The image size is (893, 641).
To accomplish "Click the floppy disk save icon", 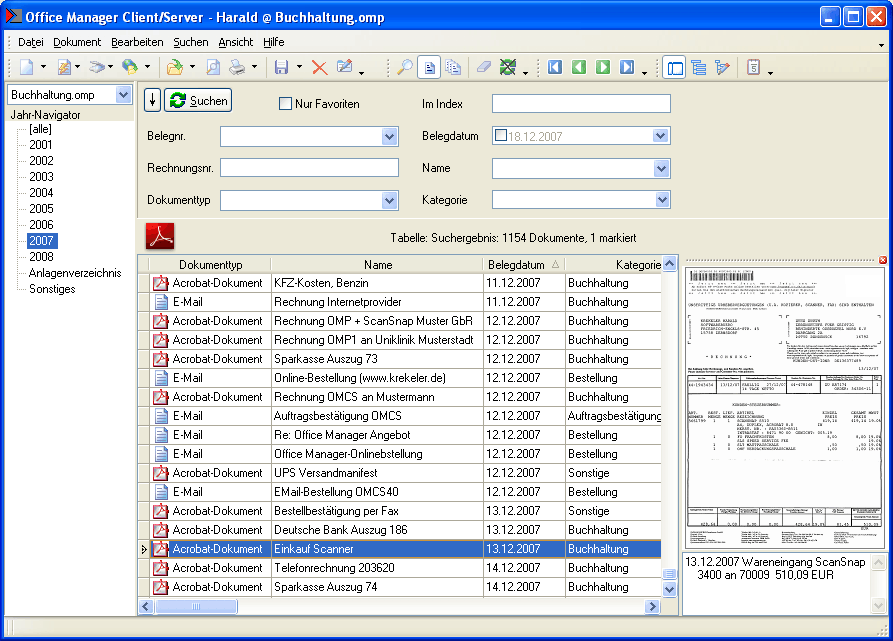I will pyautogui.click(x=281, y=67).
